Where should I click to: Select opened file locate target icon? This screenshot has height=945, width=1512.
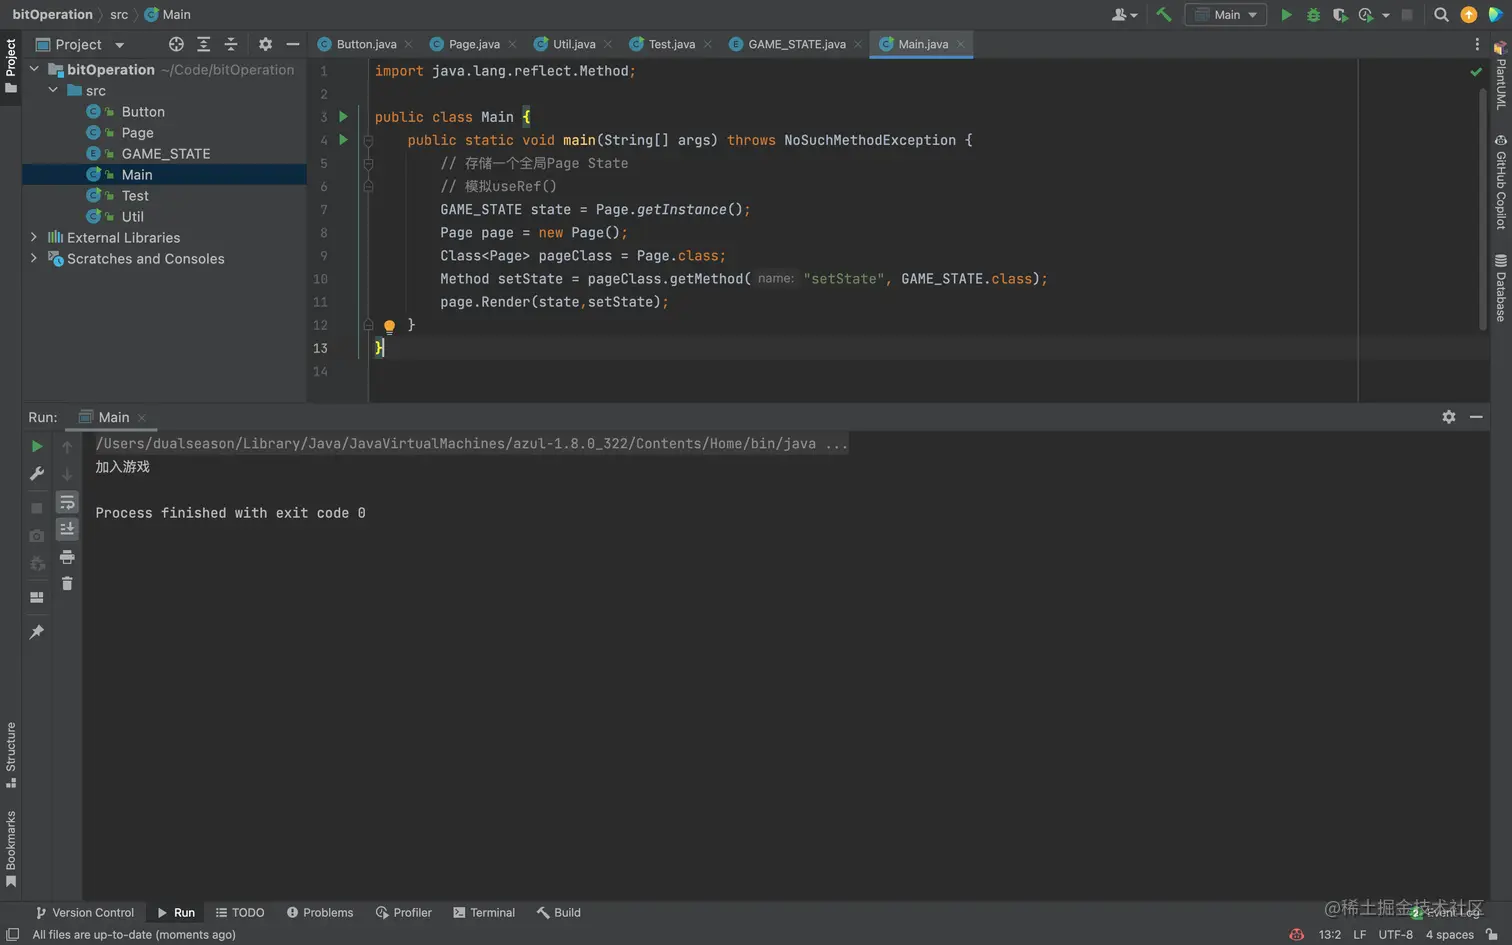(176, 44)
